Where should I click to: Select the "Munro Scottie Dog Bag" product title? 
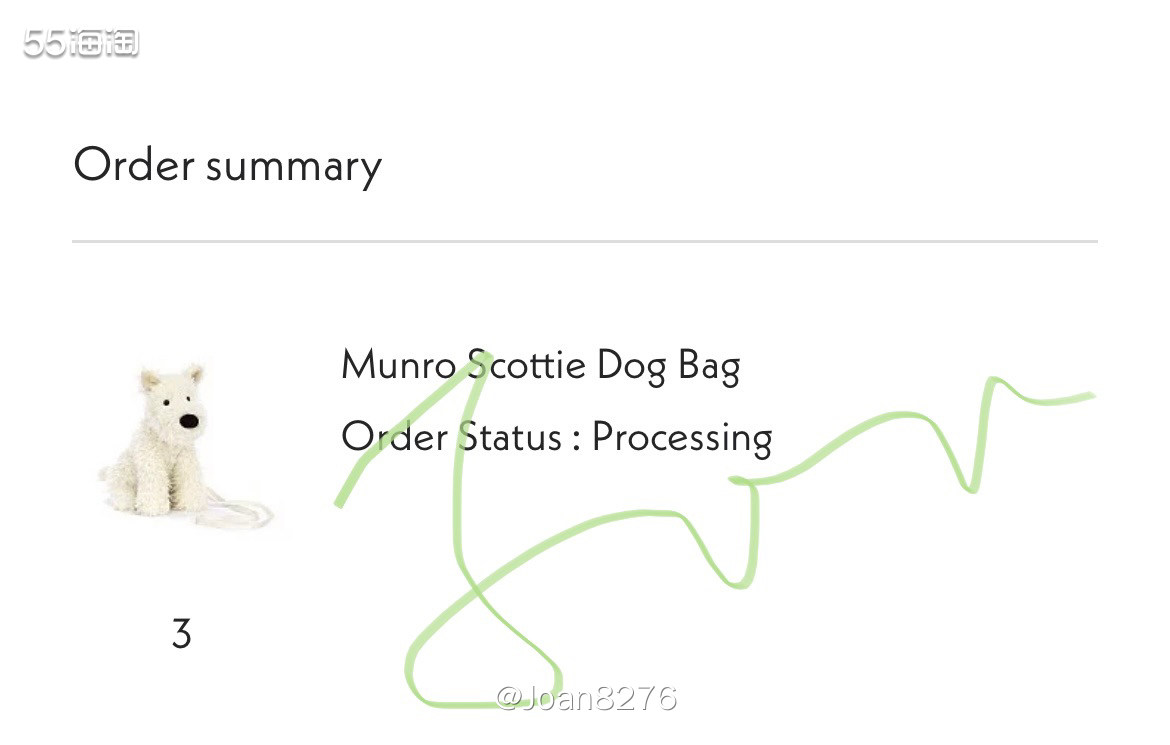[540, 366]
